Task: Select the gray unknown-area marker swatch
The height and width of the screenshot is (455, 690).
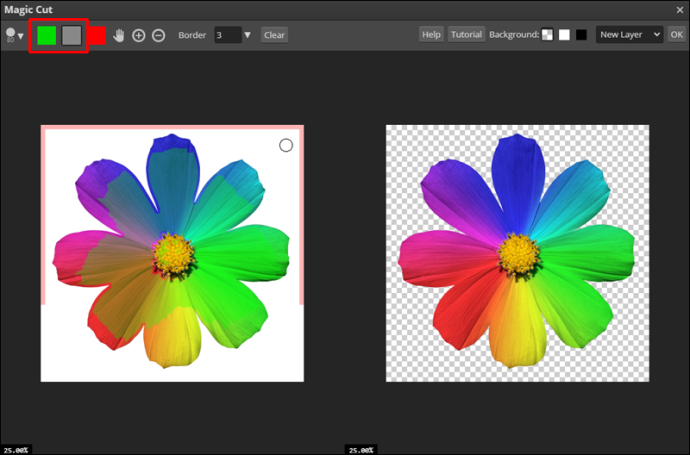Action: click(71, 35)
